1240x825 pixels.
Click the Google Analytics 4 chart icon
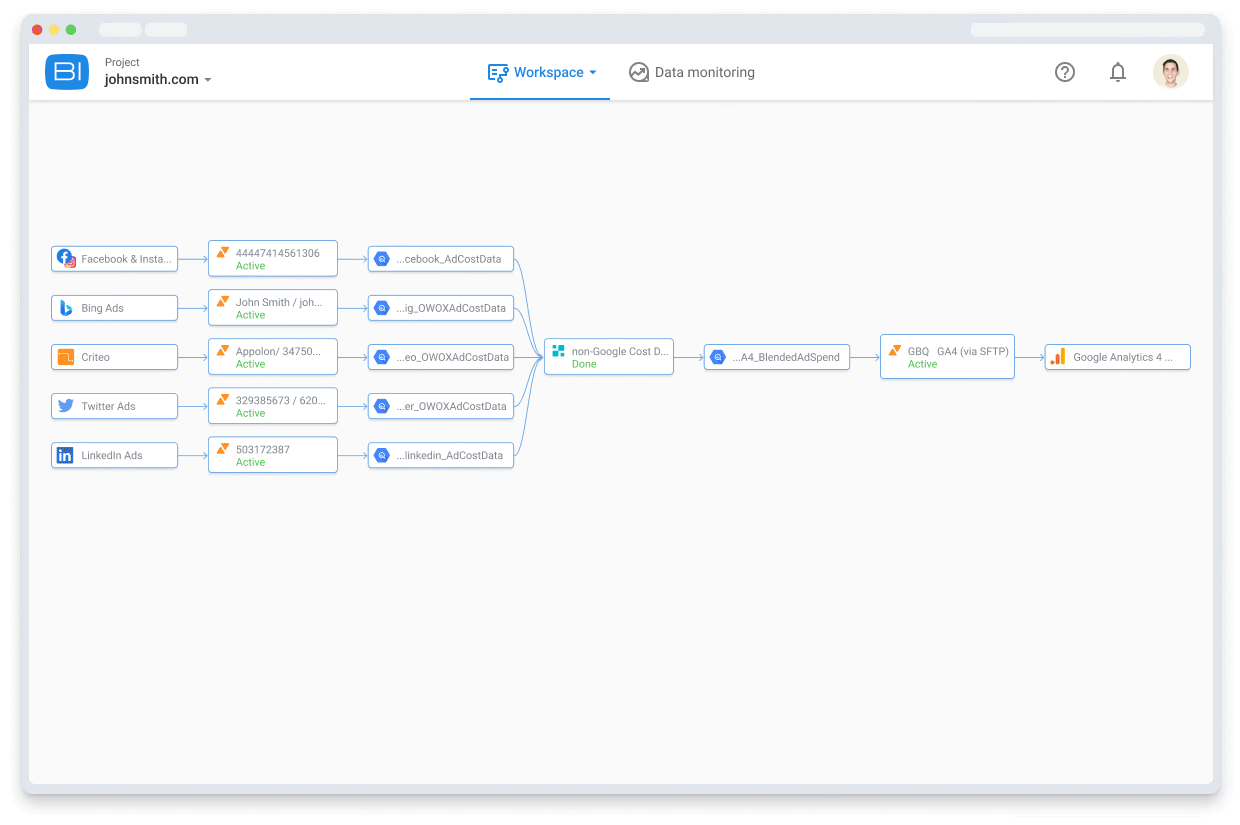coord(1058,357)
